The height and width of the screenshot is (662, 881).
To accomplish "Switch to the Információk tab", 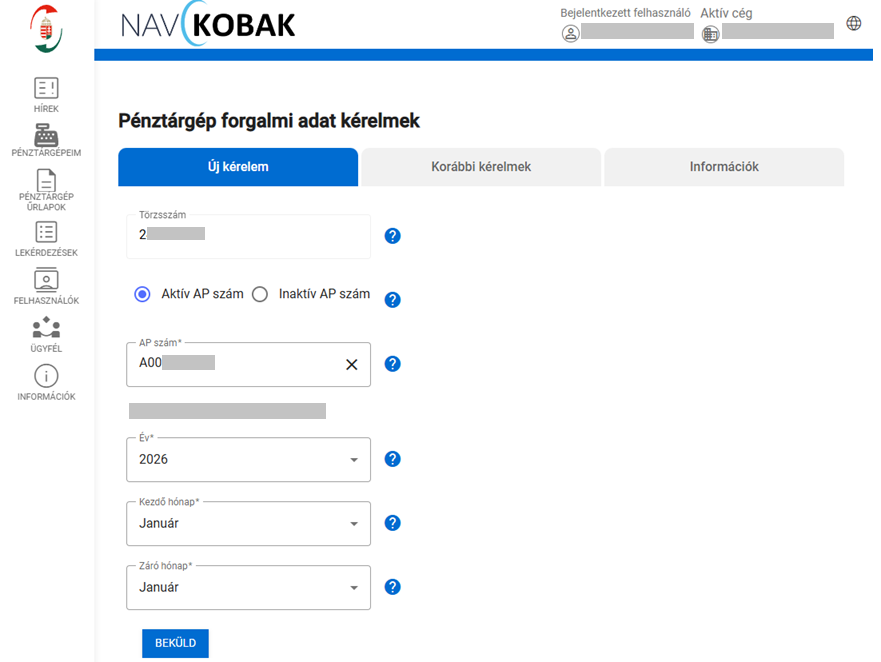I will [x=724, y=167].
